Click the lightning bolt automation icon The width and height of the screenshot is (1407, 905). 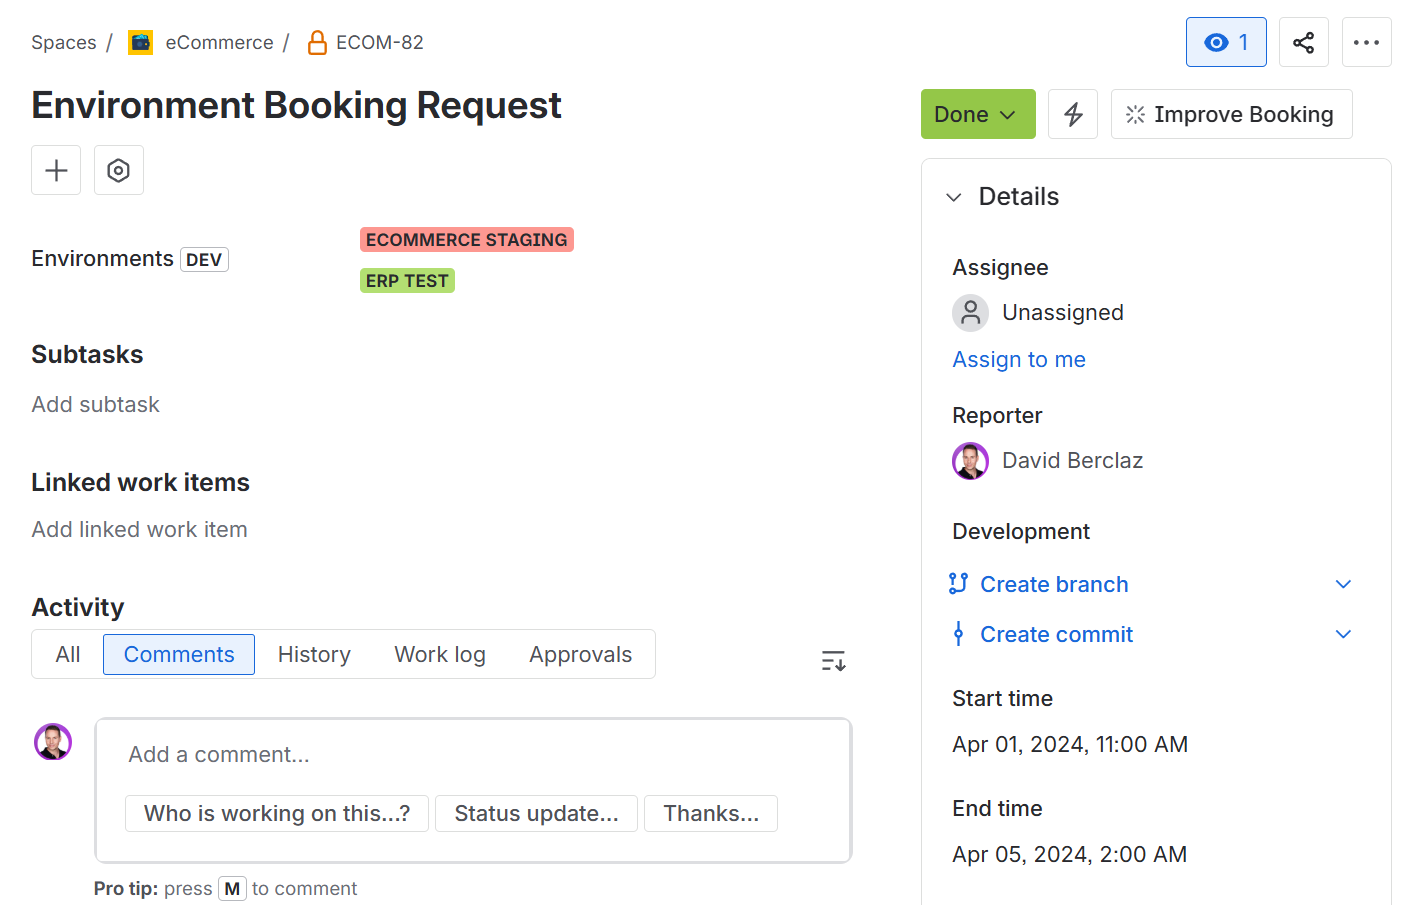(1073, 114)
